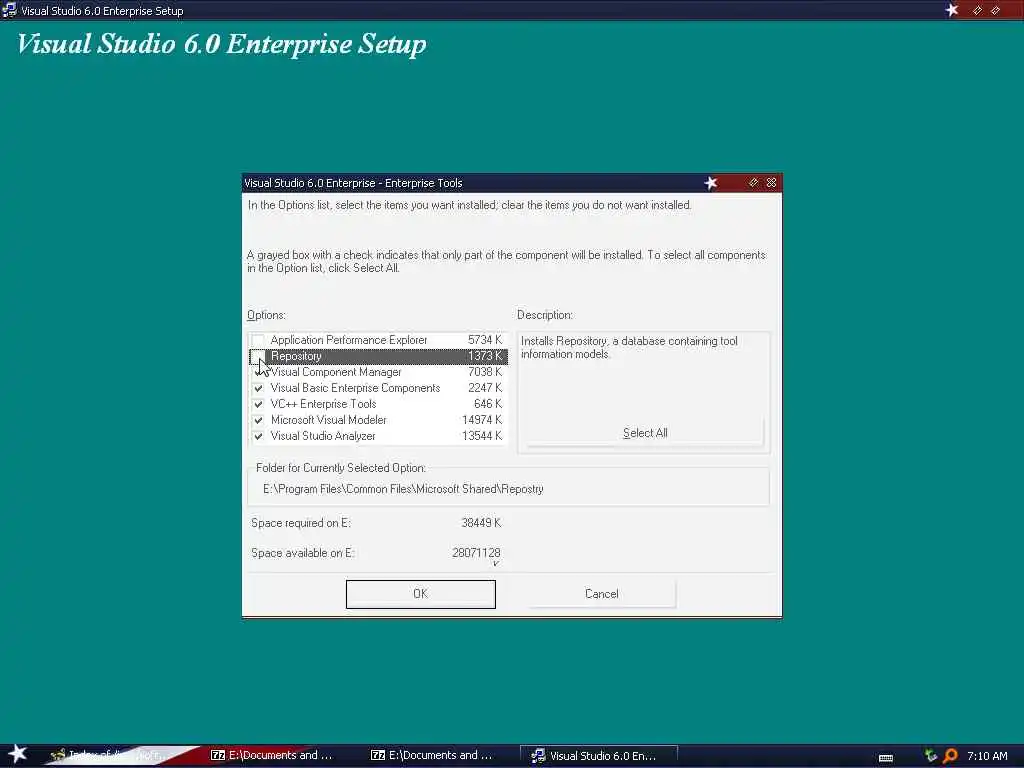The image size is (1024, 768).
Task: Click the 7z icon of the second E:\Documents taskbar item
Action: point(378,755)
